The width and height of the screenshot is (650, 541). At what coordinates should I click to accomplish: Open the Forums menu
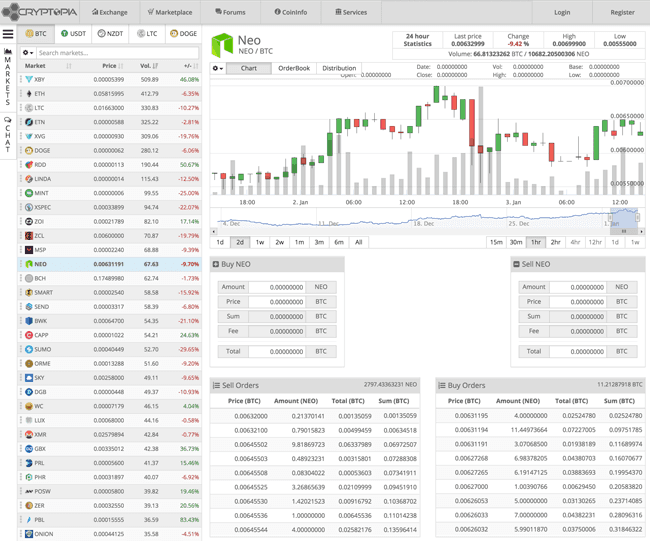point(230,12)
